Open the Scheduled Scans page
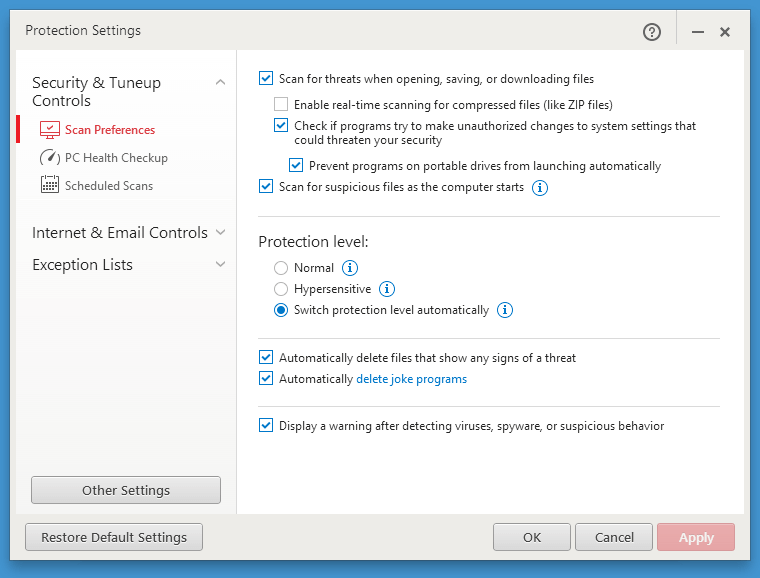The width and height of the screenshot is (760, 578). (x=108, y=186)
